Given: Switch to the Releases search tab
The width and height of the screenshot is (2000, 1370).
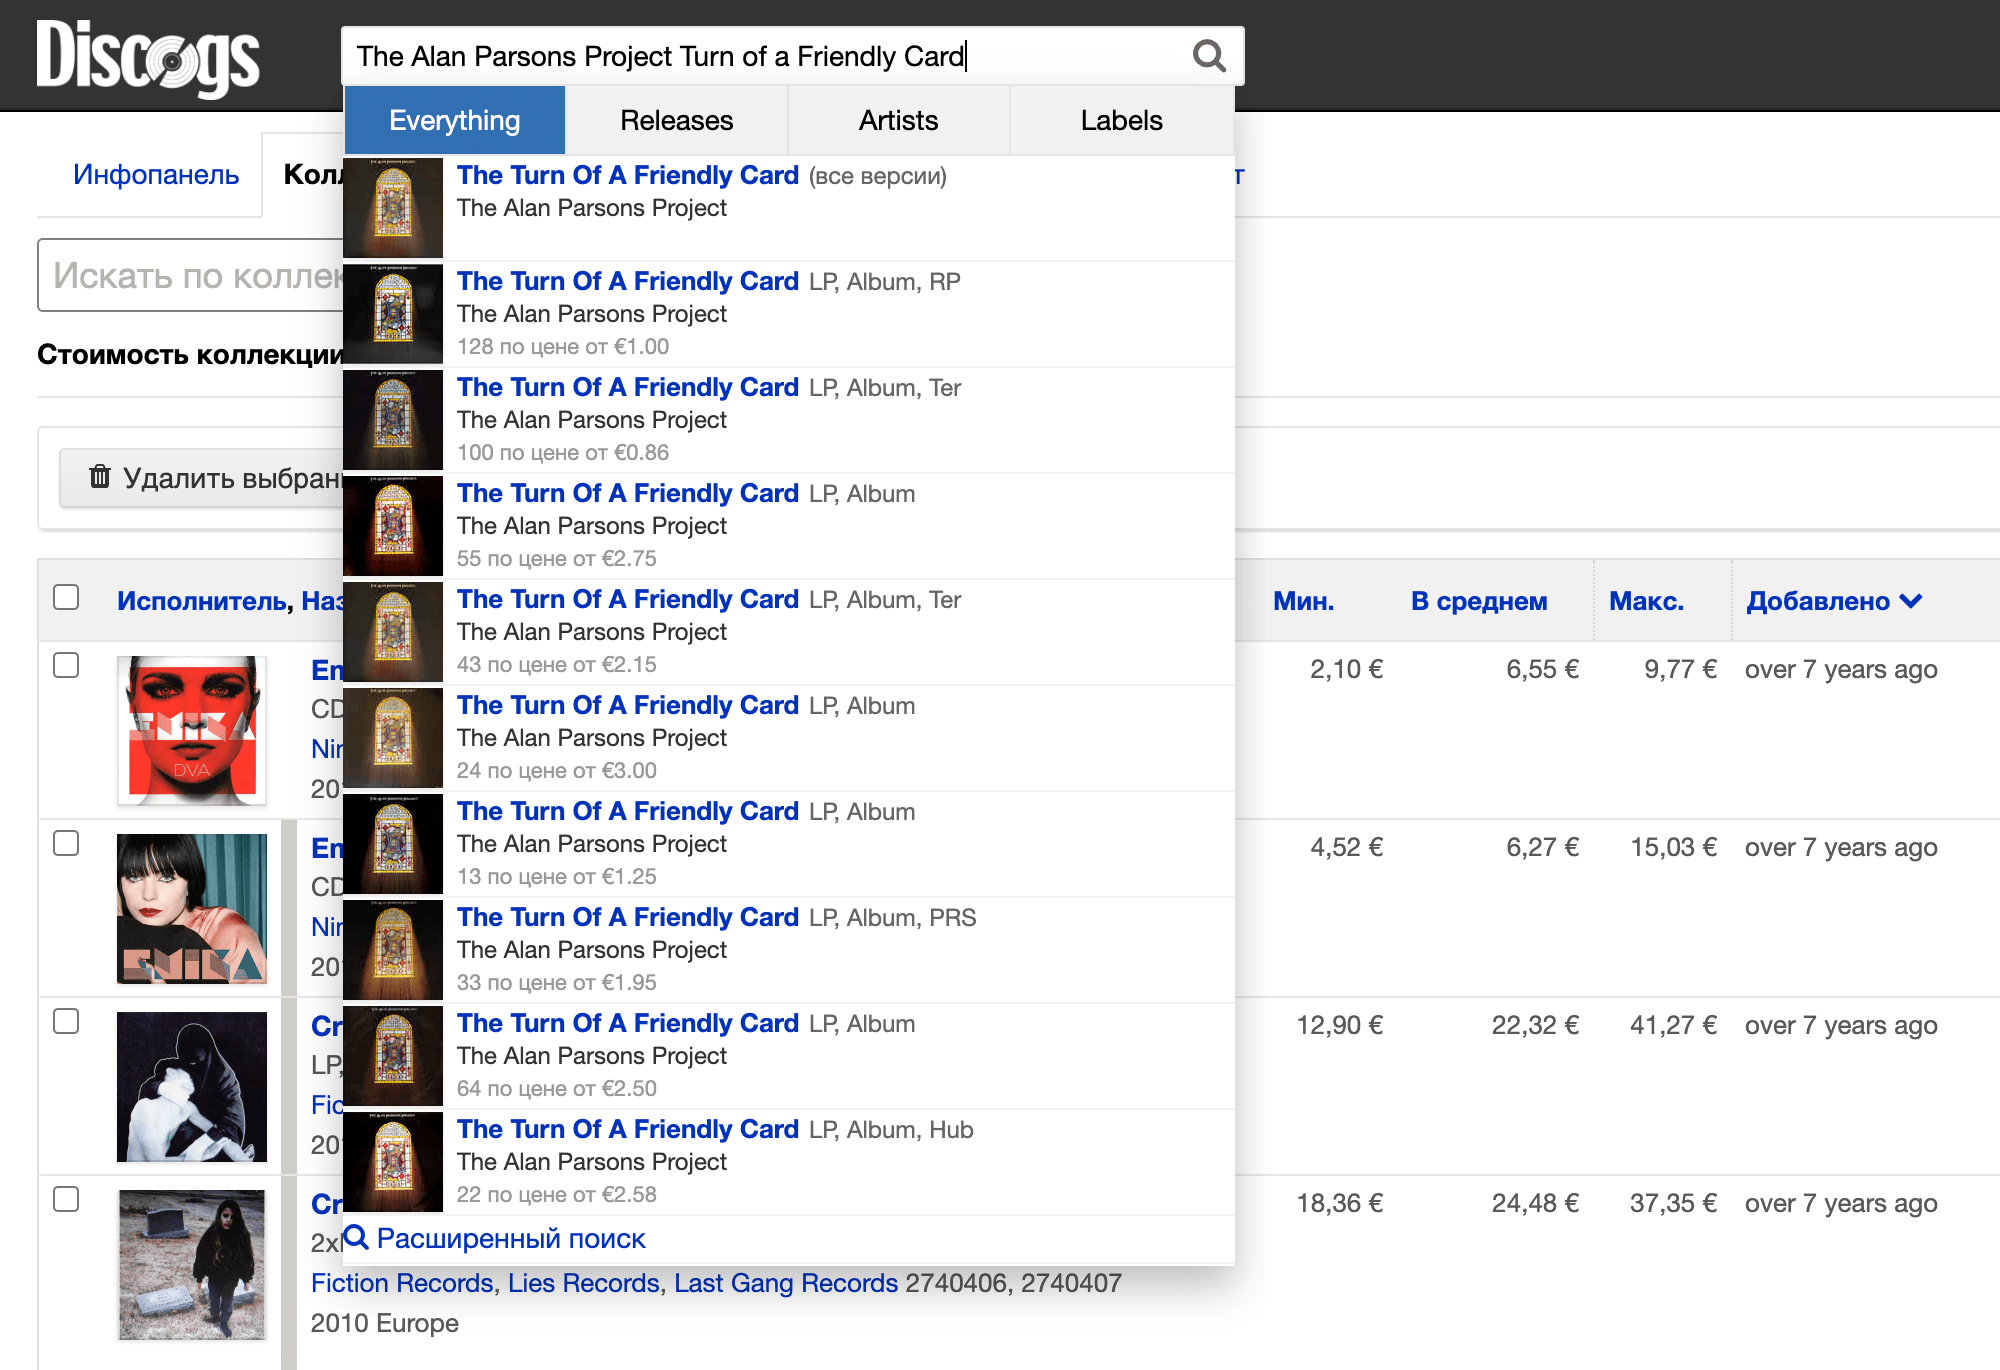Looking at the screenshot, I should (679, 120).
